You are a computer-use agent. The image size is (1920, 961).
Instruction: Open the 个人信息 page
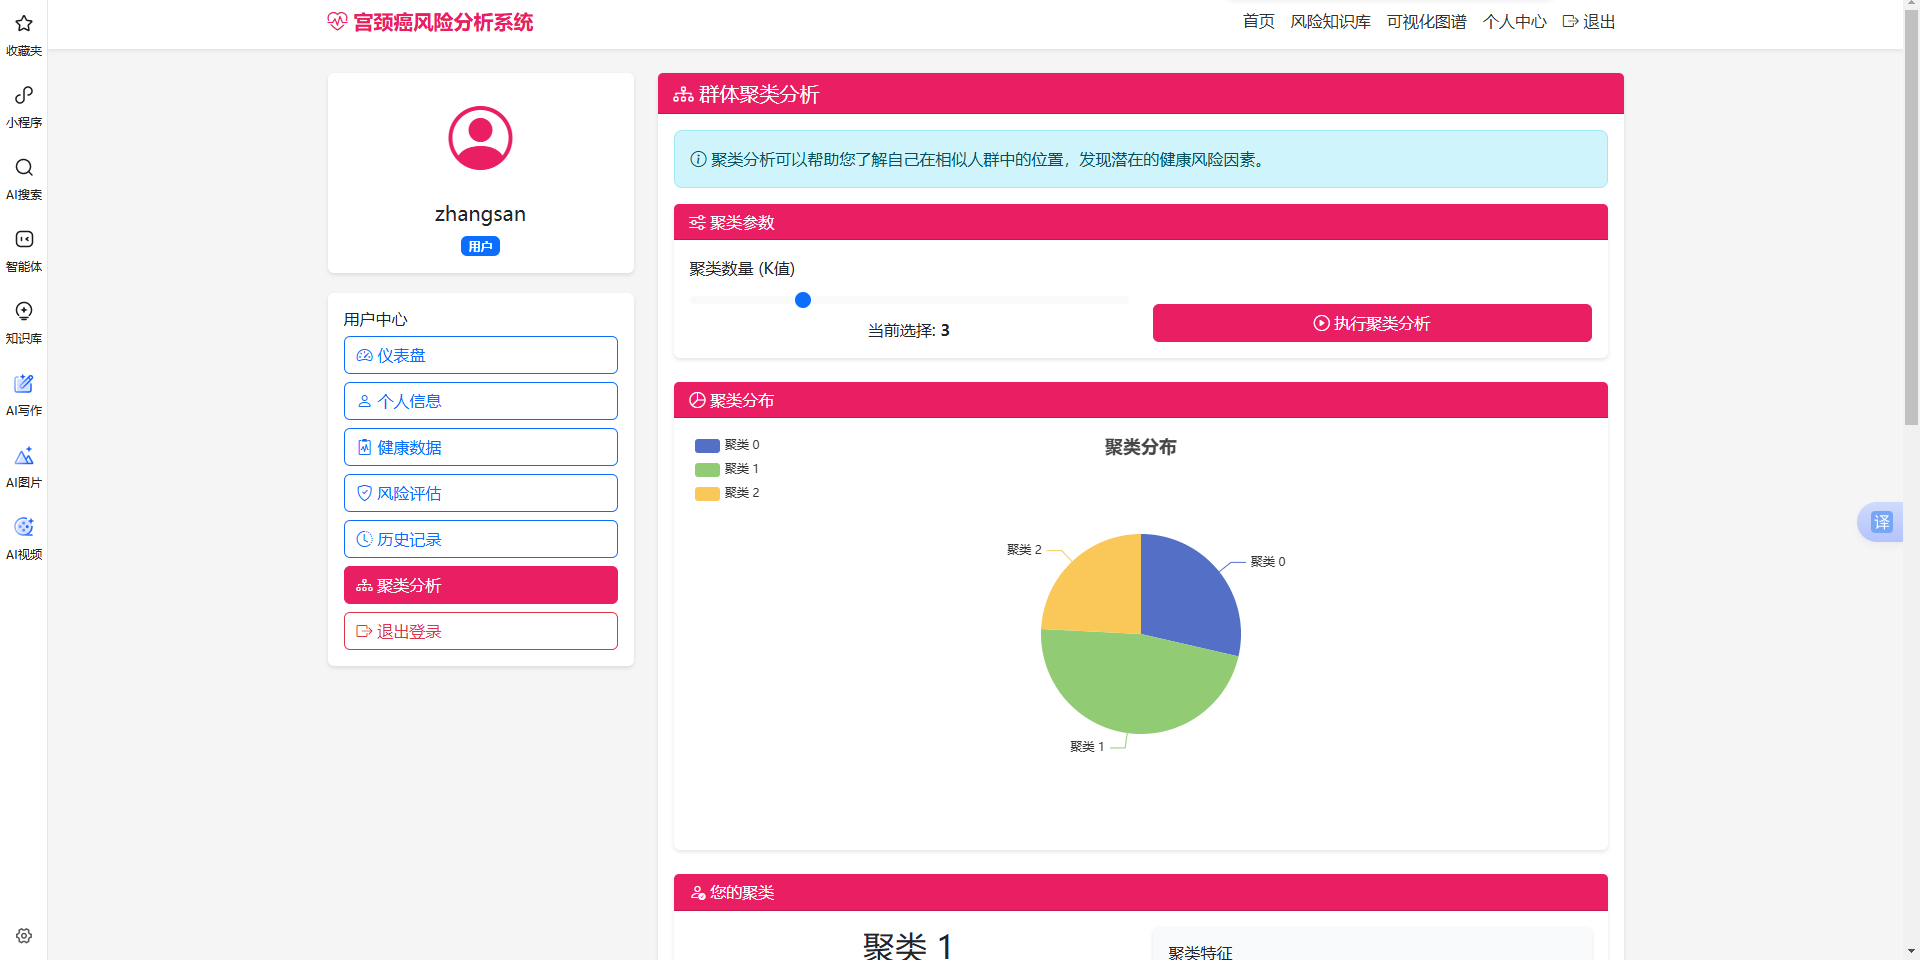click(480, 400)
